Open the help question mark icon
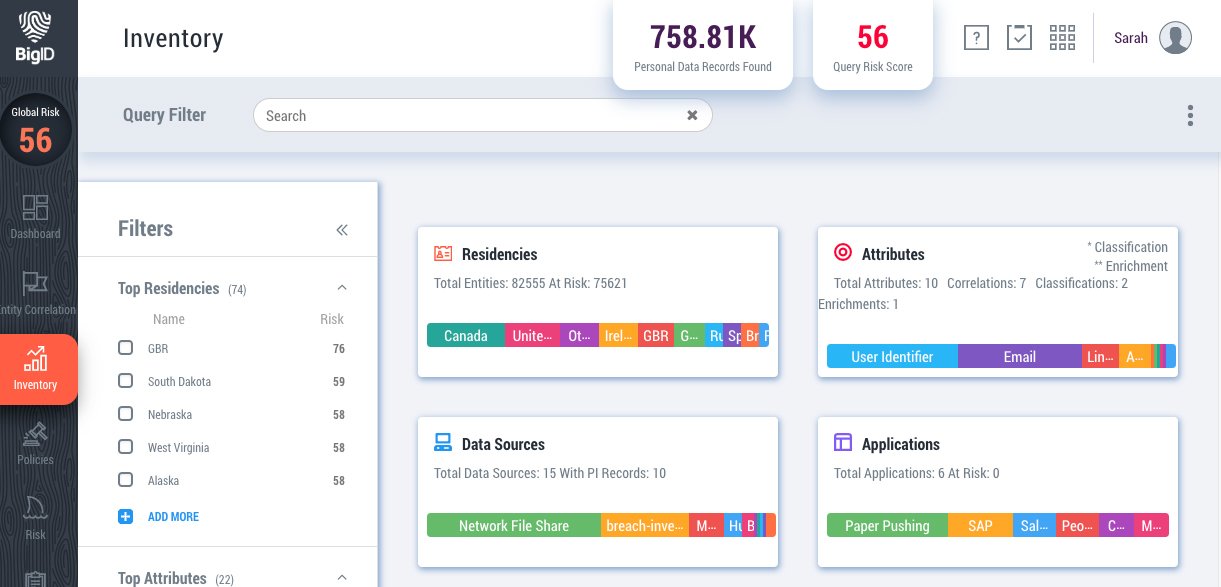1221x587 pixels. [976, 38]
